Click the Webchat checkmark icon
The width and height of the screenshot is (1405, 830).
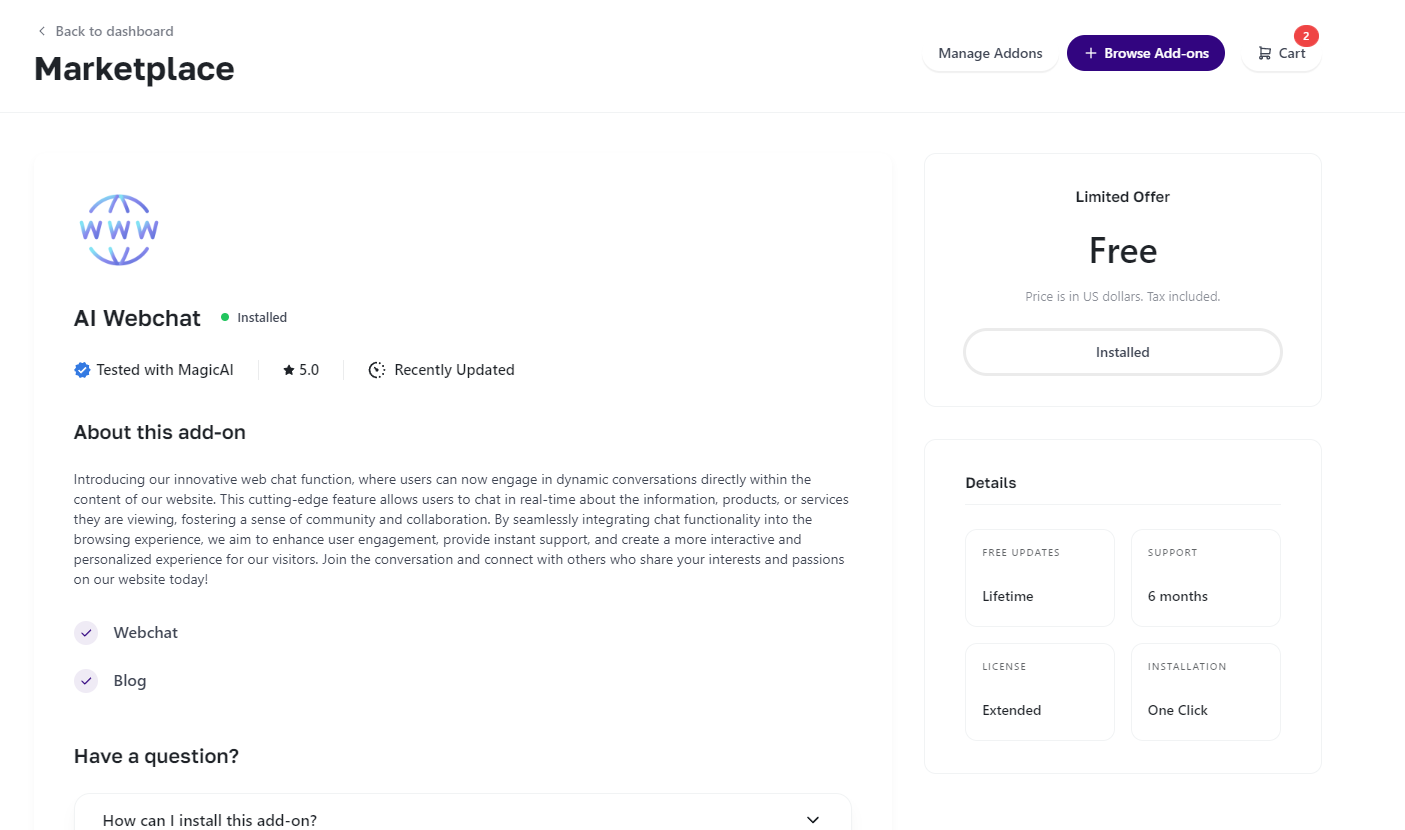[86, 633]
